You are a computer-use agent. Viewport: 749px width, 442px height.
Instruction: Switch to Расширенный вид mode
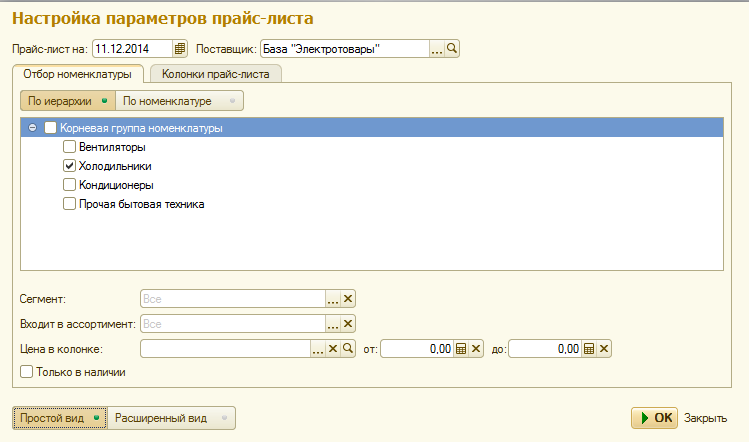[170, 418]
